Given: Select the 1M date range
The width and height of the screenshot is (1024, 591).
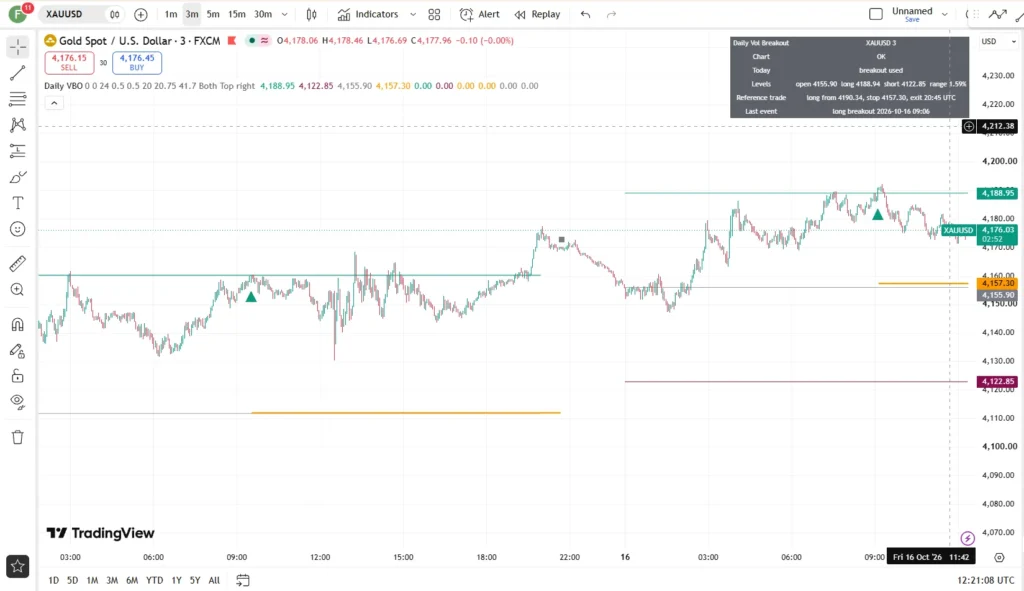Looking at the screenshot, I should tap(92, 580).
